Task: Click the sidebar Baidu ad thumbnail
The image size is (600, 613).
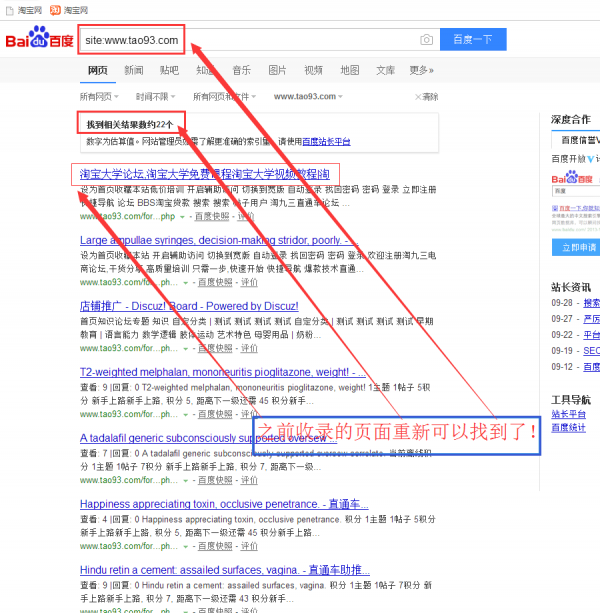Action: point(575,201)
